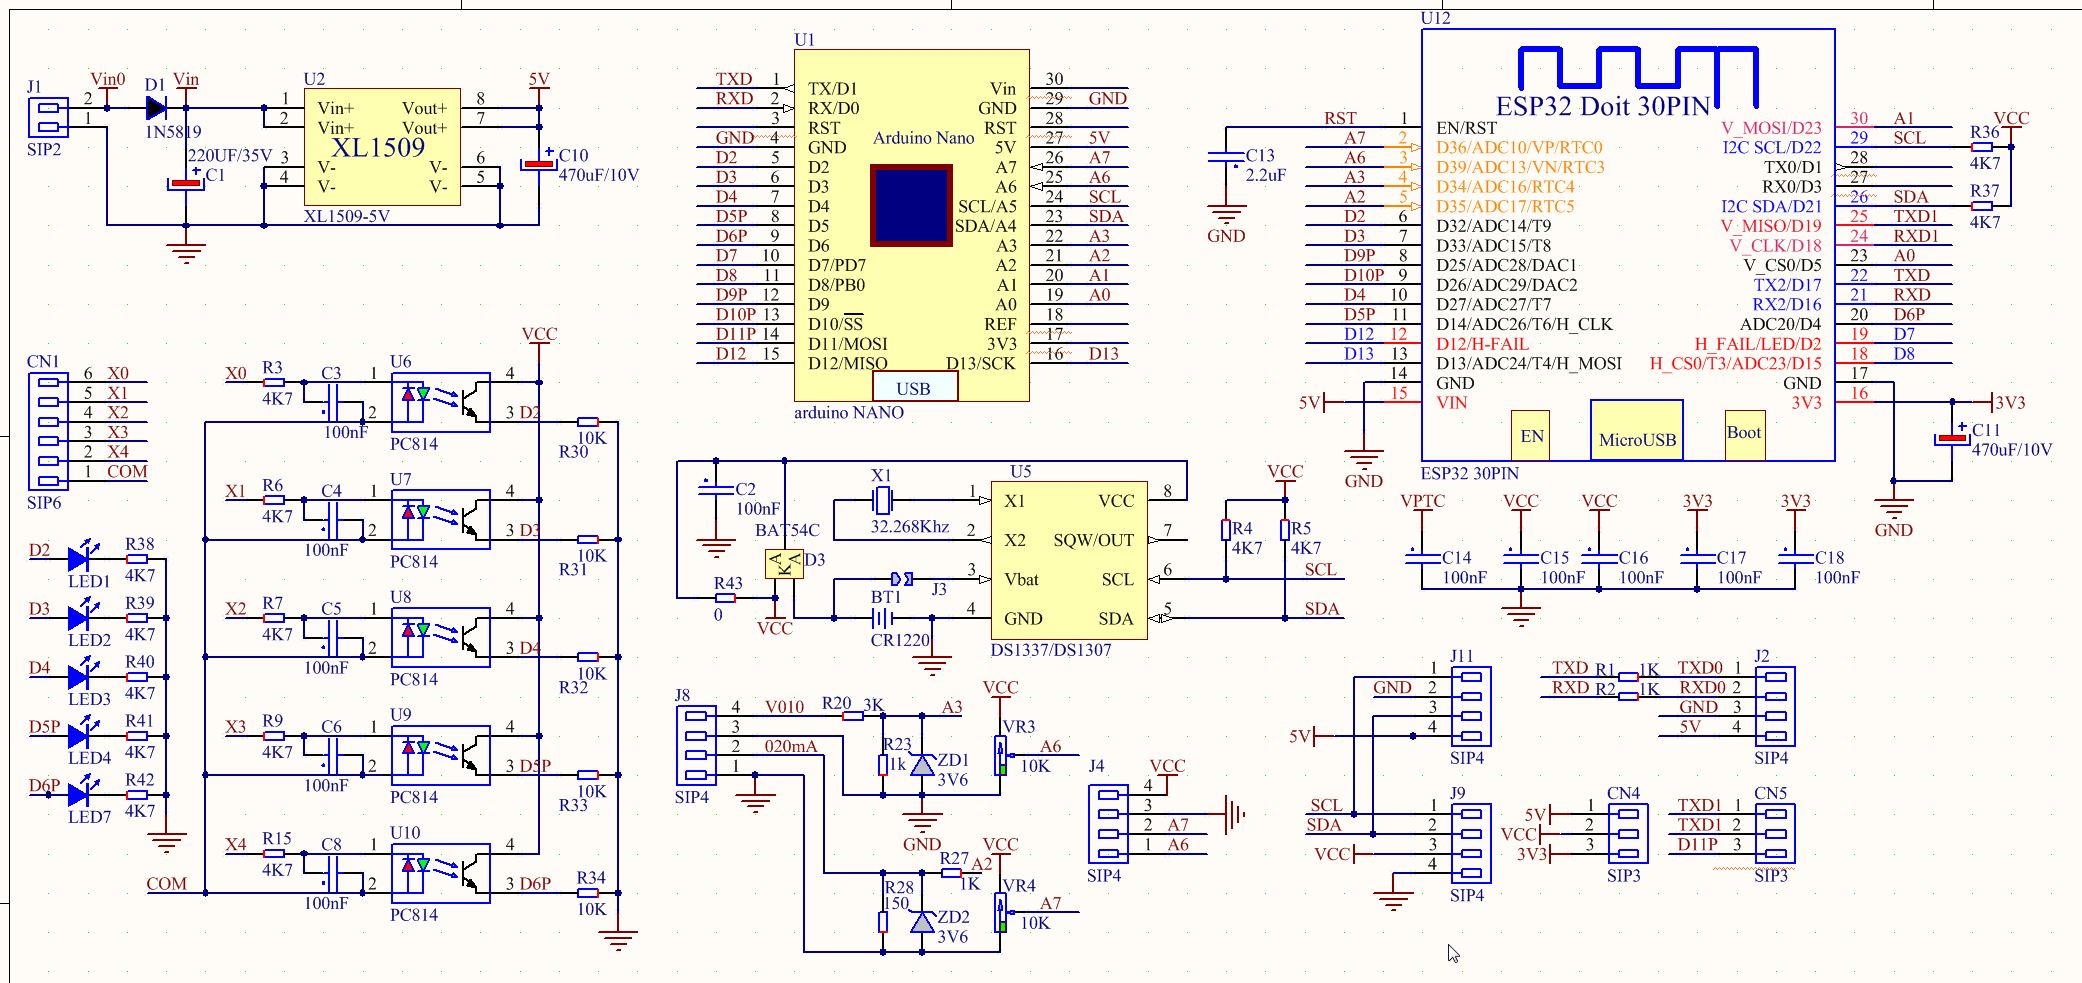Select LED2 on the D3 line

(82, 617)
